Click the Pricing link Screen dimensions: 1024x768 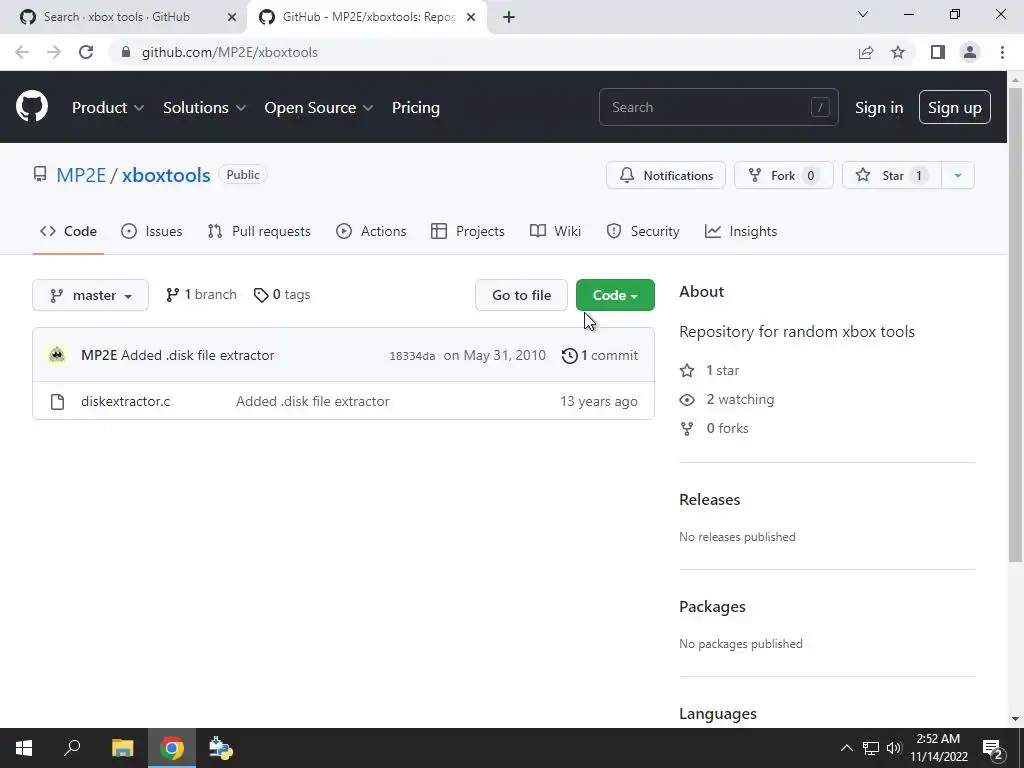(x=415, y=108)
